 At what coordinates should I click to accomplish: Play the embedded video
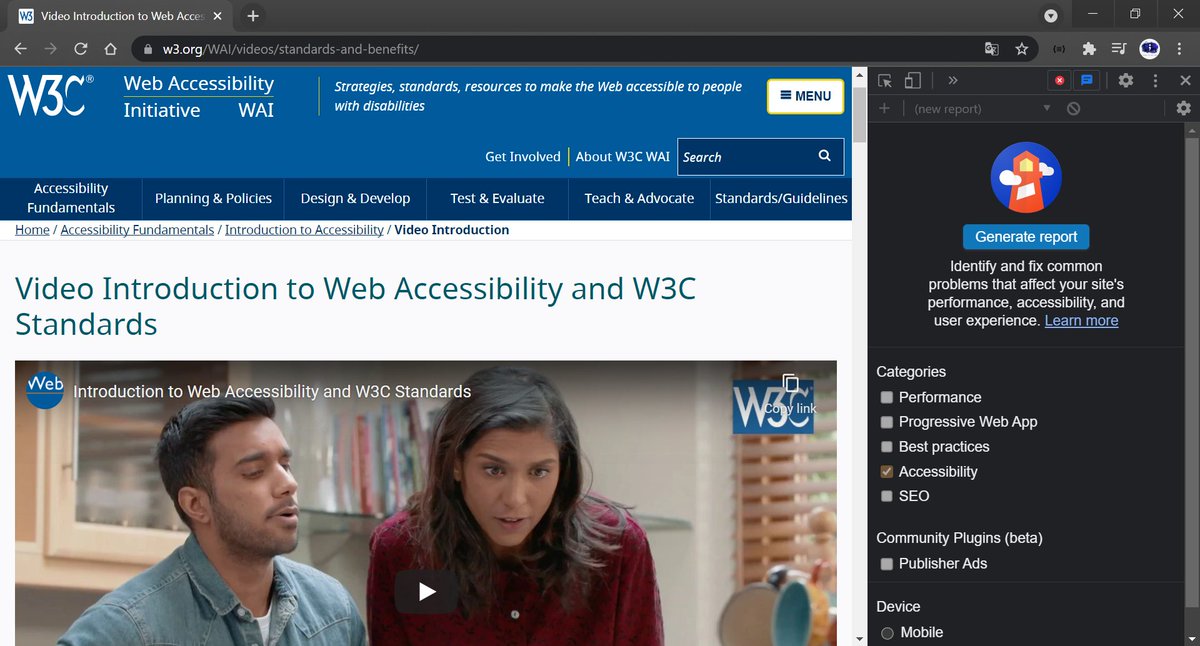tap(426, 592)
